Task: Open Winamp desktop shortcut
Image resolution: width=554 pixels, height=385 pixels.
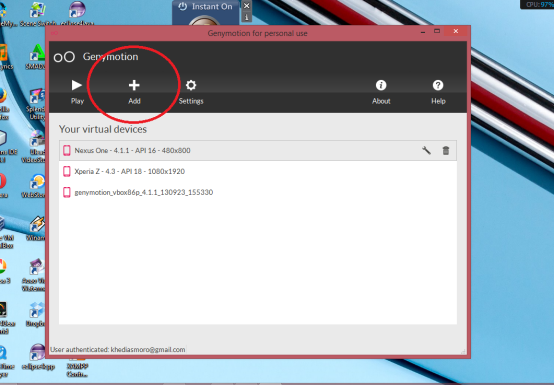Action: (36, 229)
